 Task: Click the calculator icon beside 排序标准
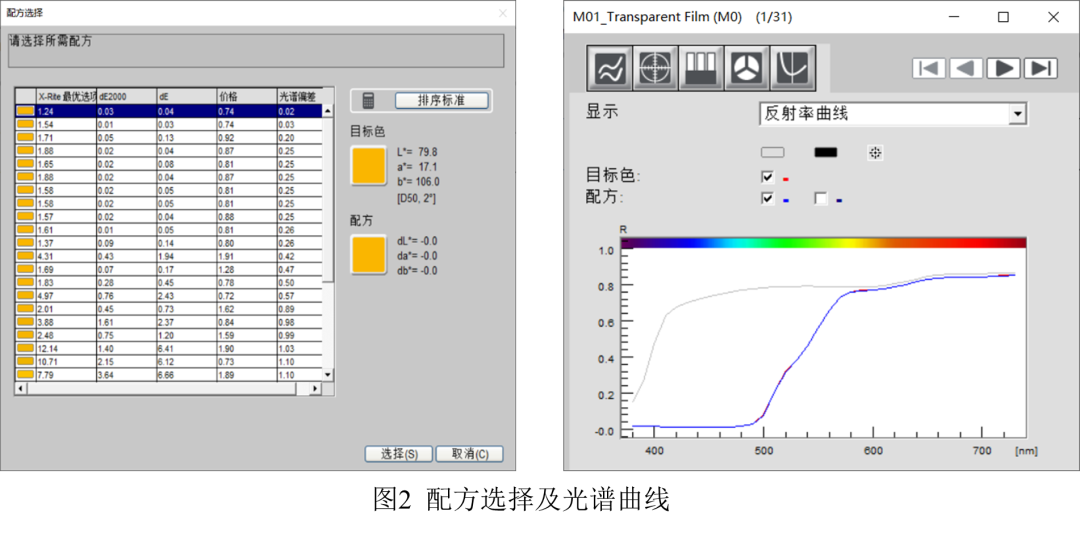(368, 101)
